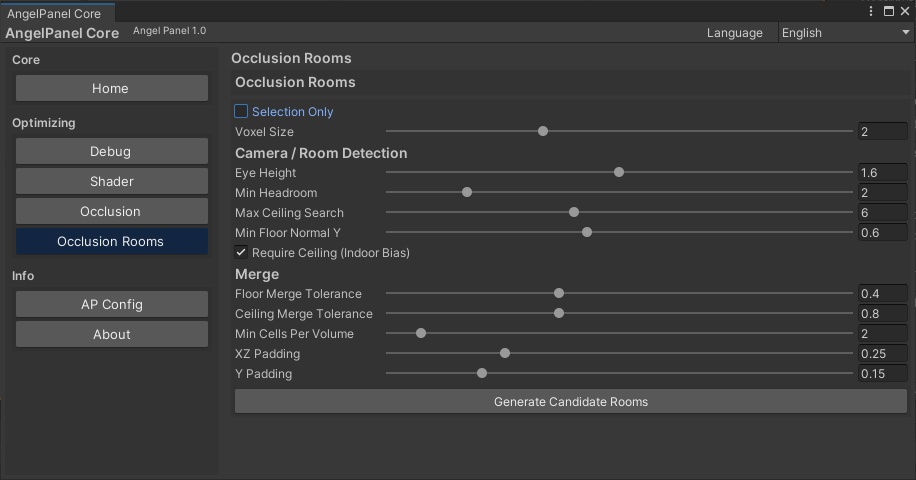Focus the XZ Padding field showing 0.25
The height and width of the screenshot is (480, 916).
tap(882, 353)
